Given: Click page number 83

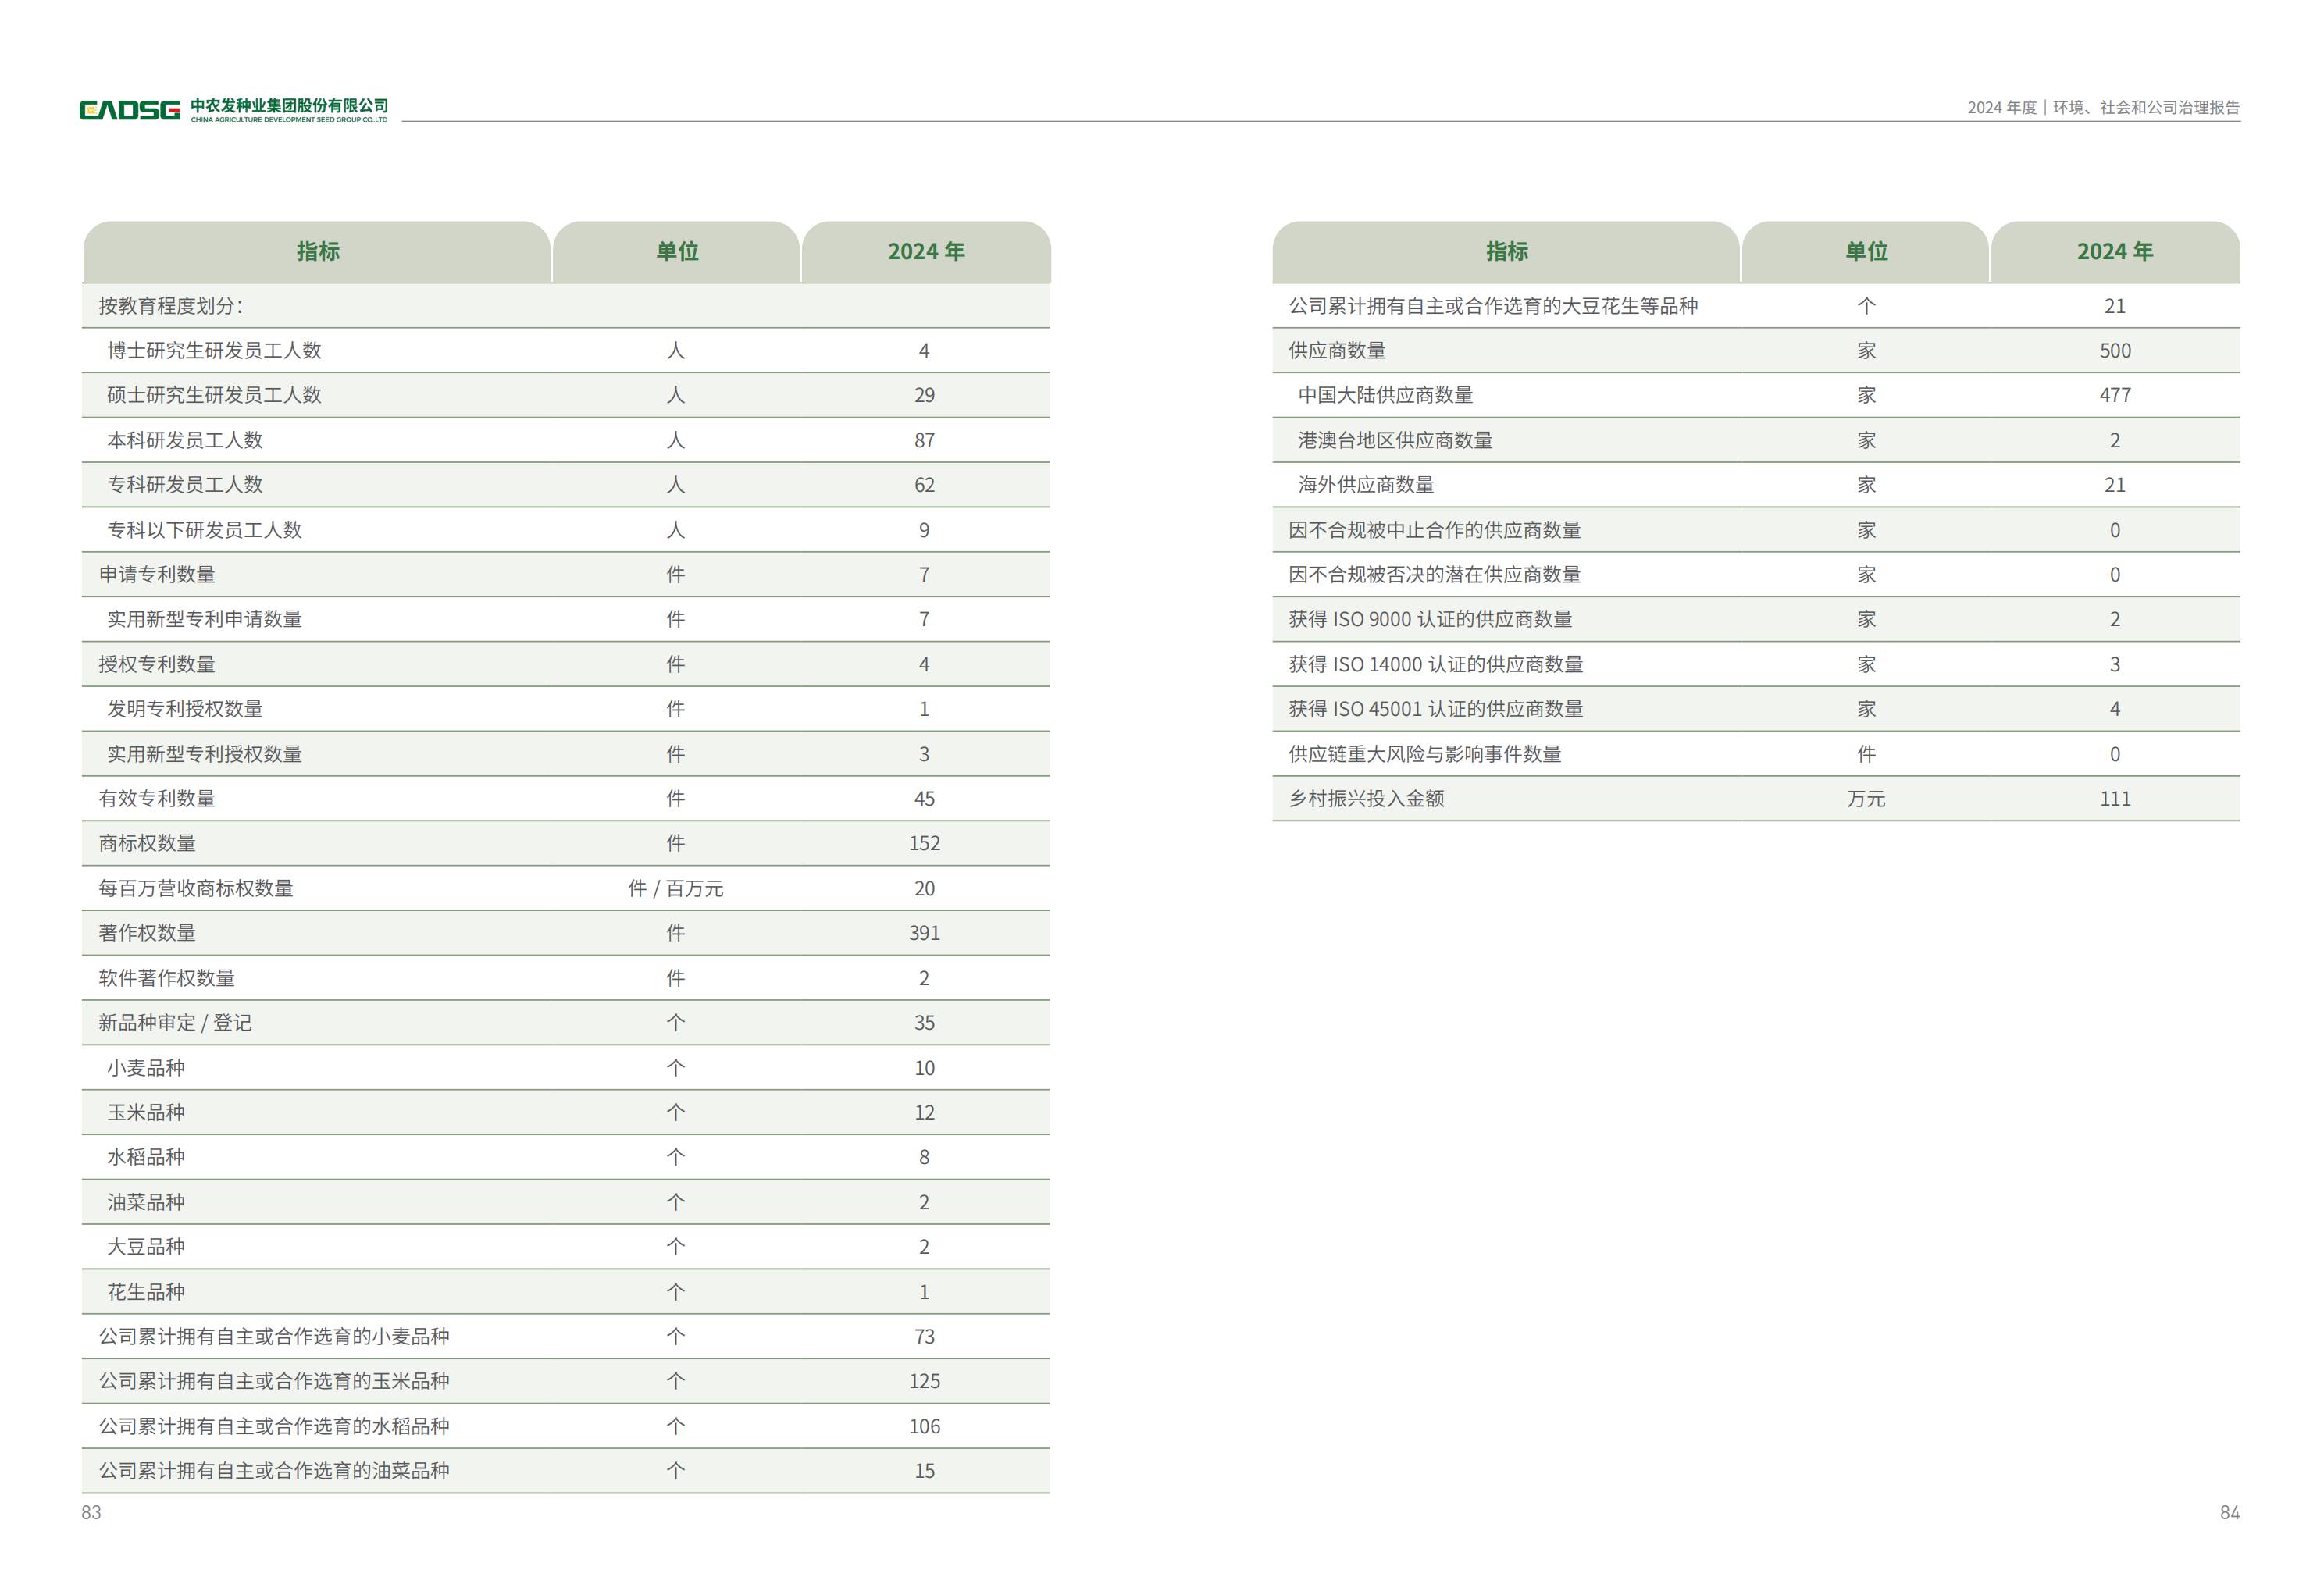Looking at the screenshot, I should point(91,1513).
